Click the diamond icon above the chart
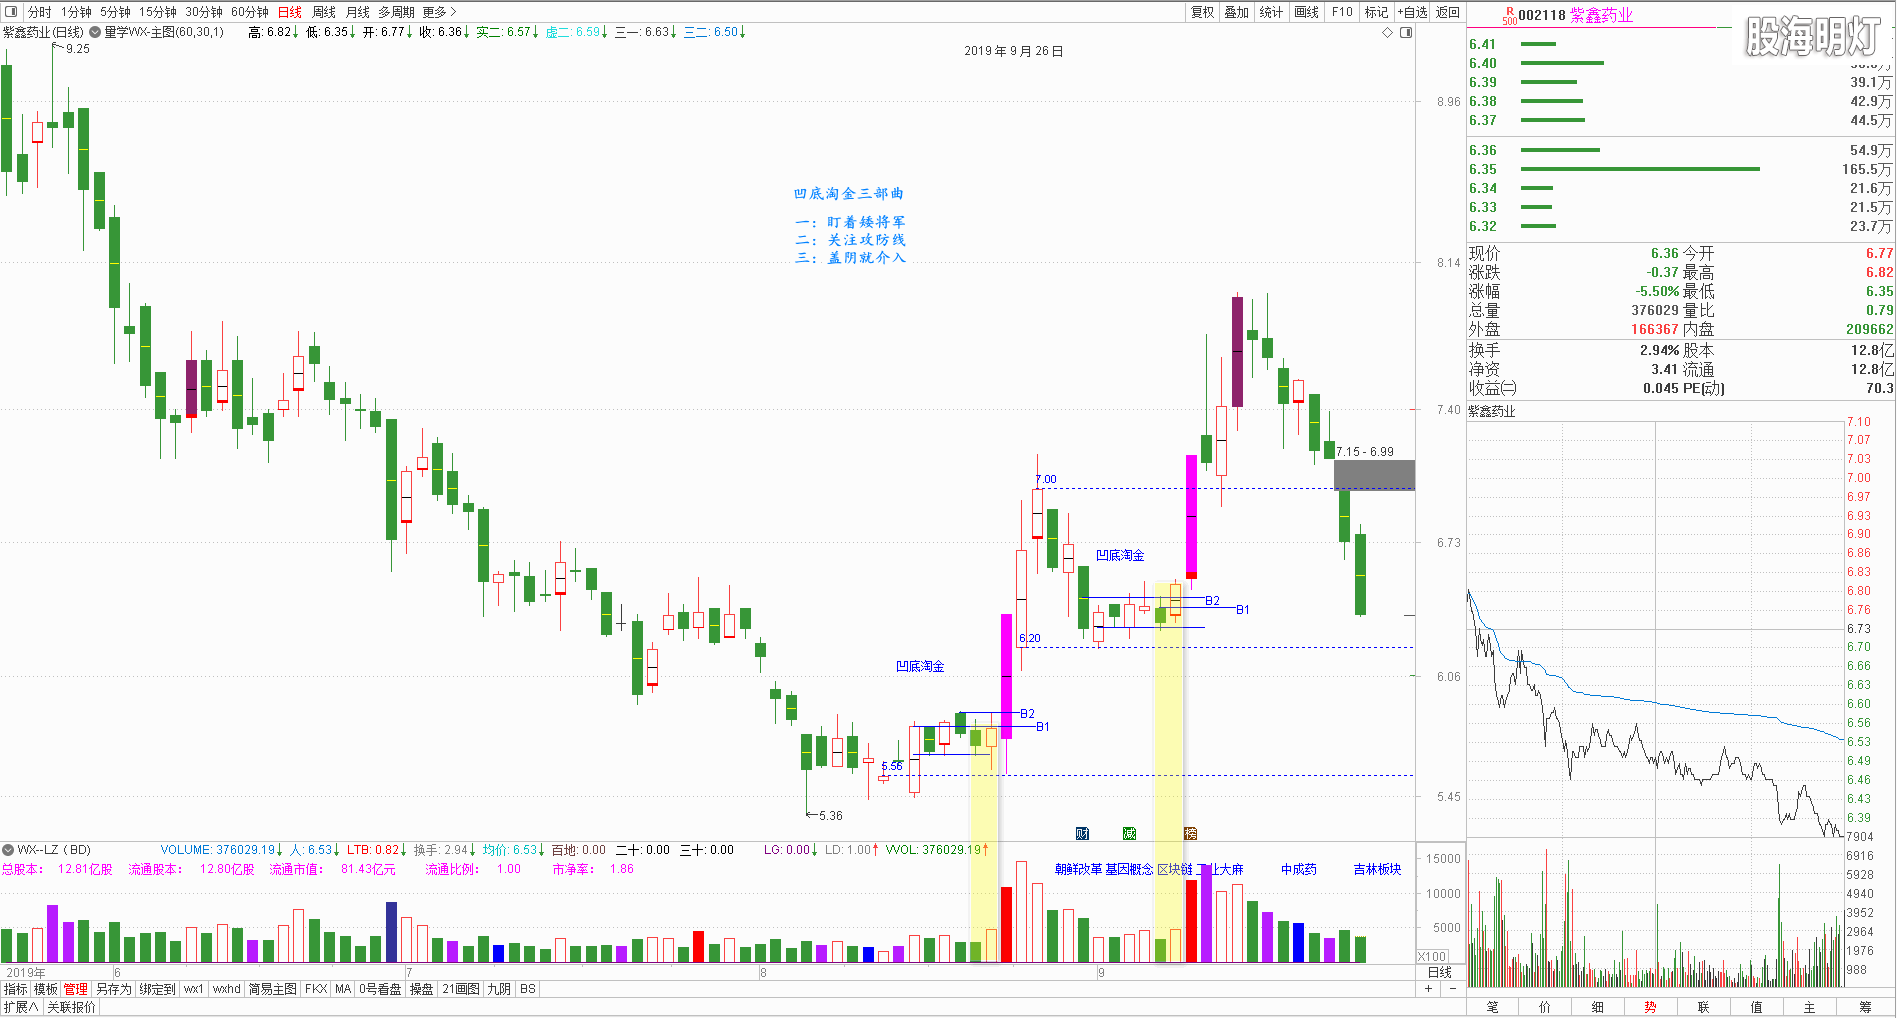Screen dimensions: 1897x1018 pyautogui.click(x=1387, y=33)
